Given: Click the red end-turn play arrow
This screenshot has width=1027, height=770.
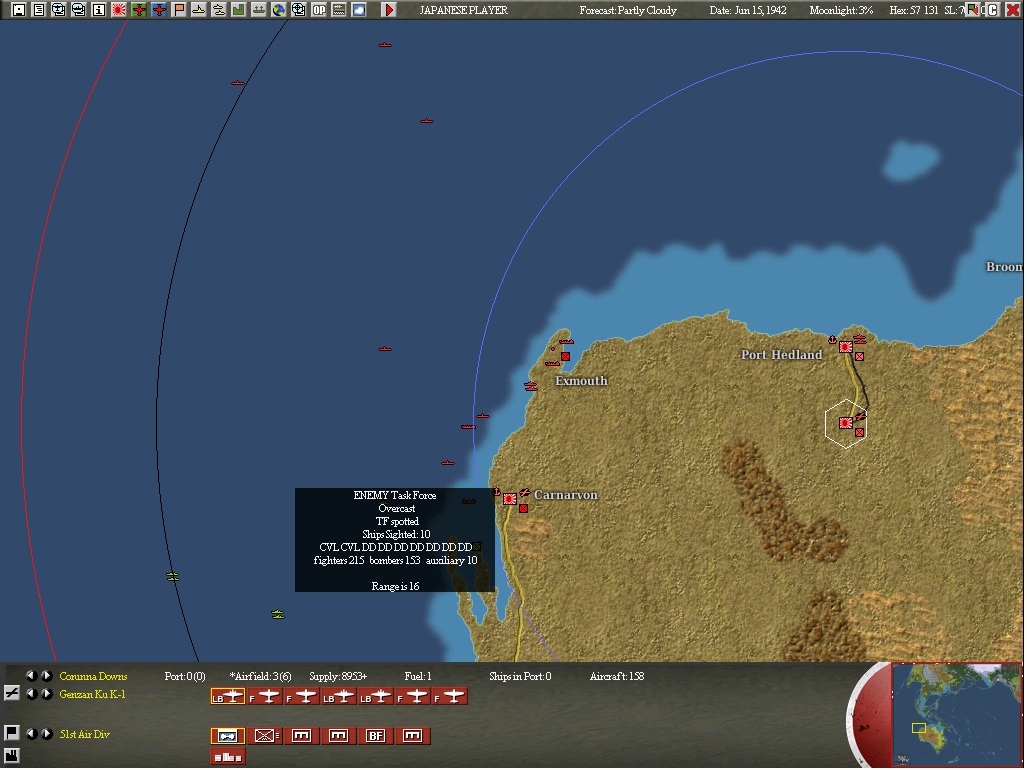Looking at the screenshot, I should [389, 10].
